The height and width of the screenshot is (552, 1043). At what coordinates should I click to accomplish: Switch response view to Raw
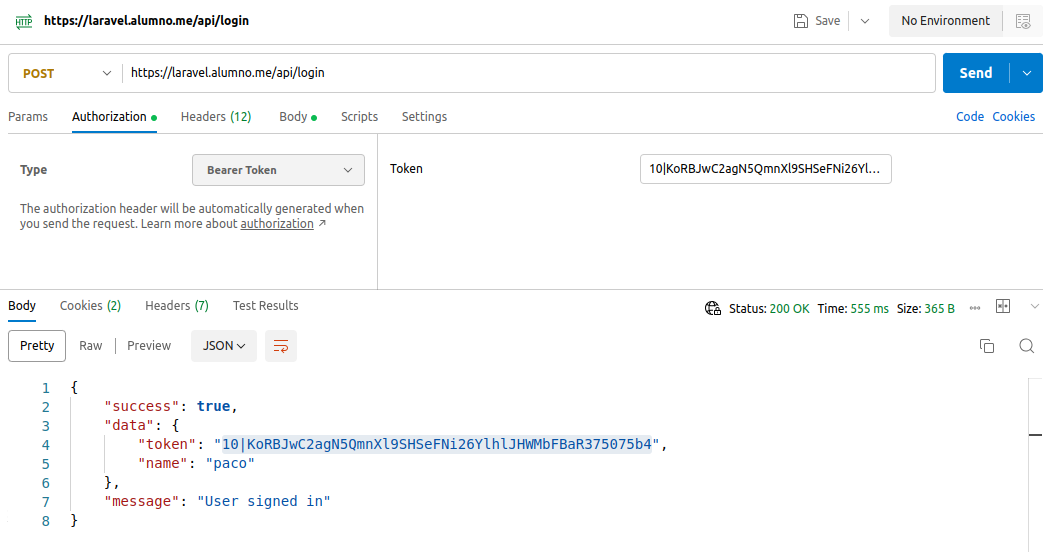pos(90,346)
